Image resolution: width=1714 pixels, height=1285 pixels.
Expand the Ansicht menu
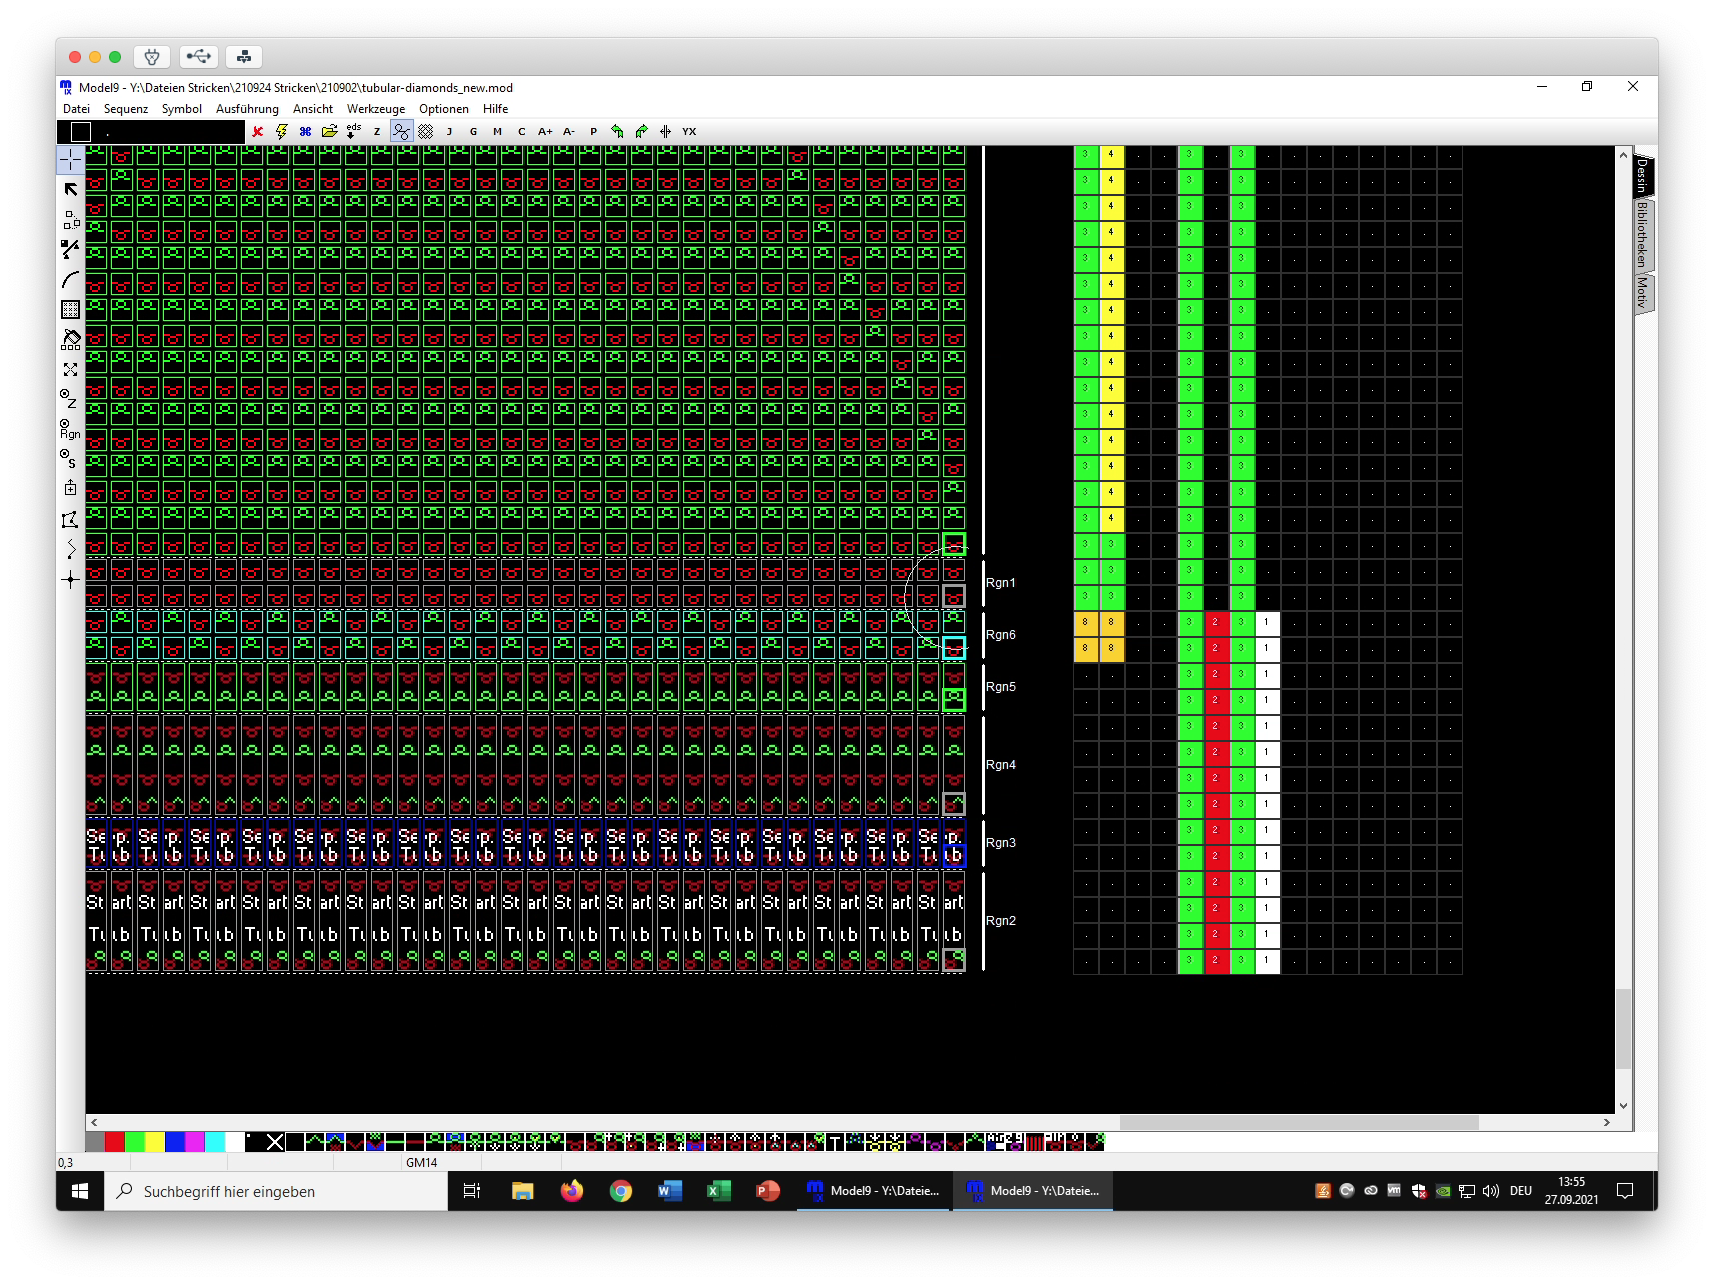pyautogui.click(x=312, y=109)
